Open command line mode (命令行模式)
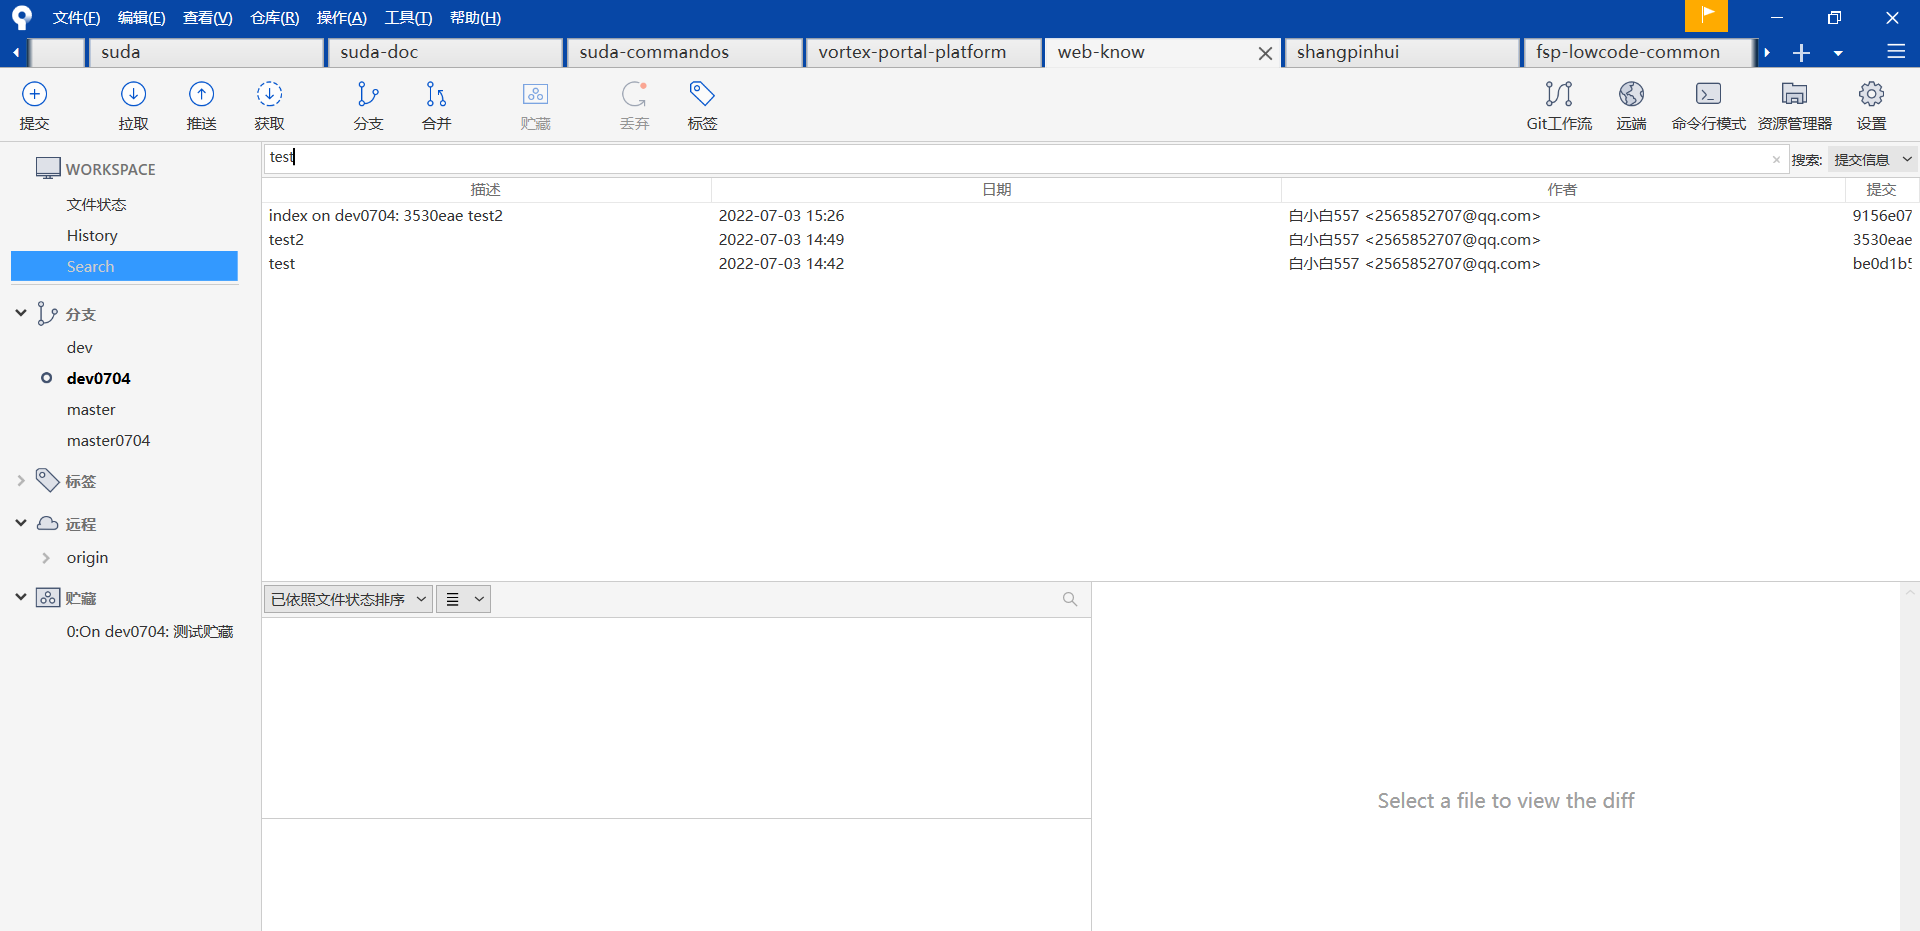The height and width of the screenshot is (931, 1920). pyautogui.click(x=1708, y=105)
